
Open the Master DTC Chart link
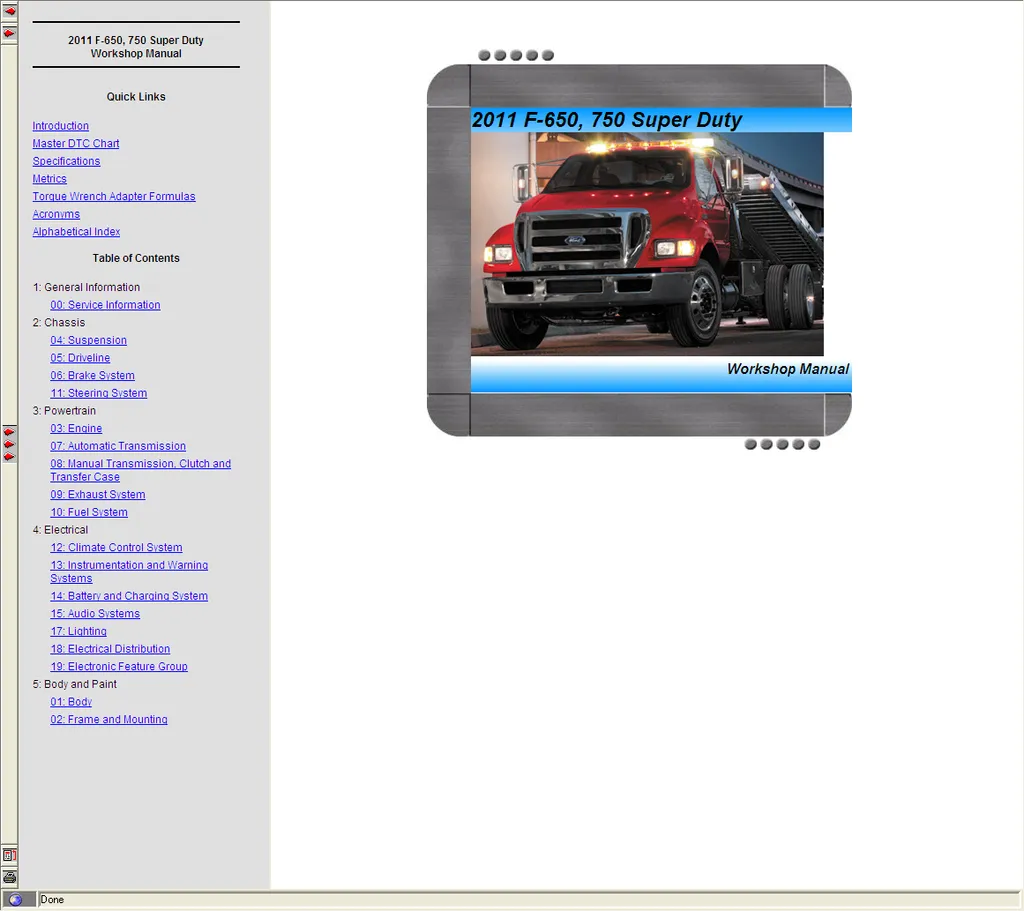(x=76, y=143)
